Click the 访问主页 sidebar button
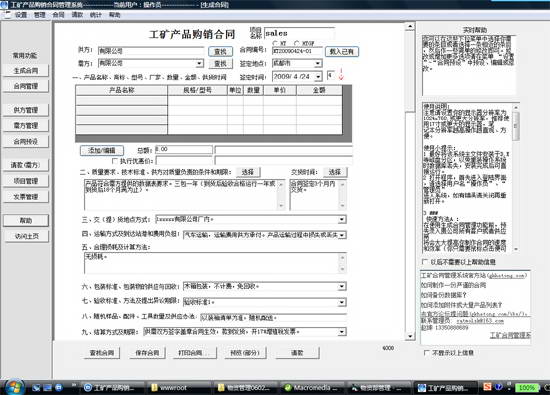Image resolution: width=550 pixels, height=395 pixels. point(26,236)
